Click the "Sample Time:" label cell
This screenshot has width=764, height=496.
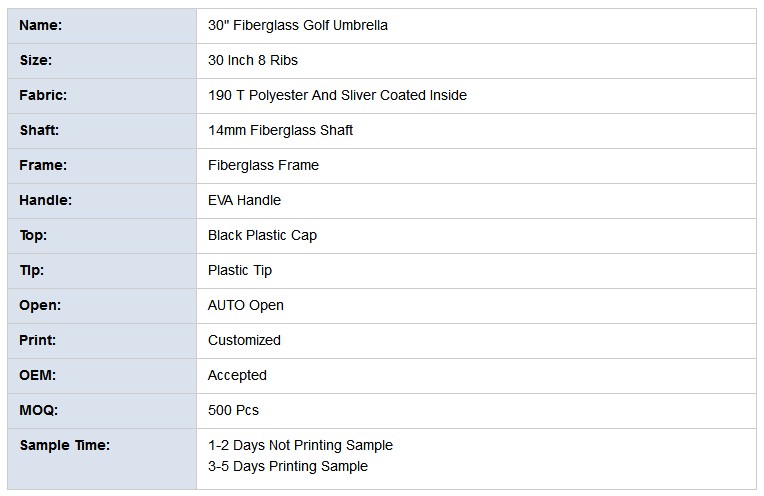coord(102,459)
